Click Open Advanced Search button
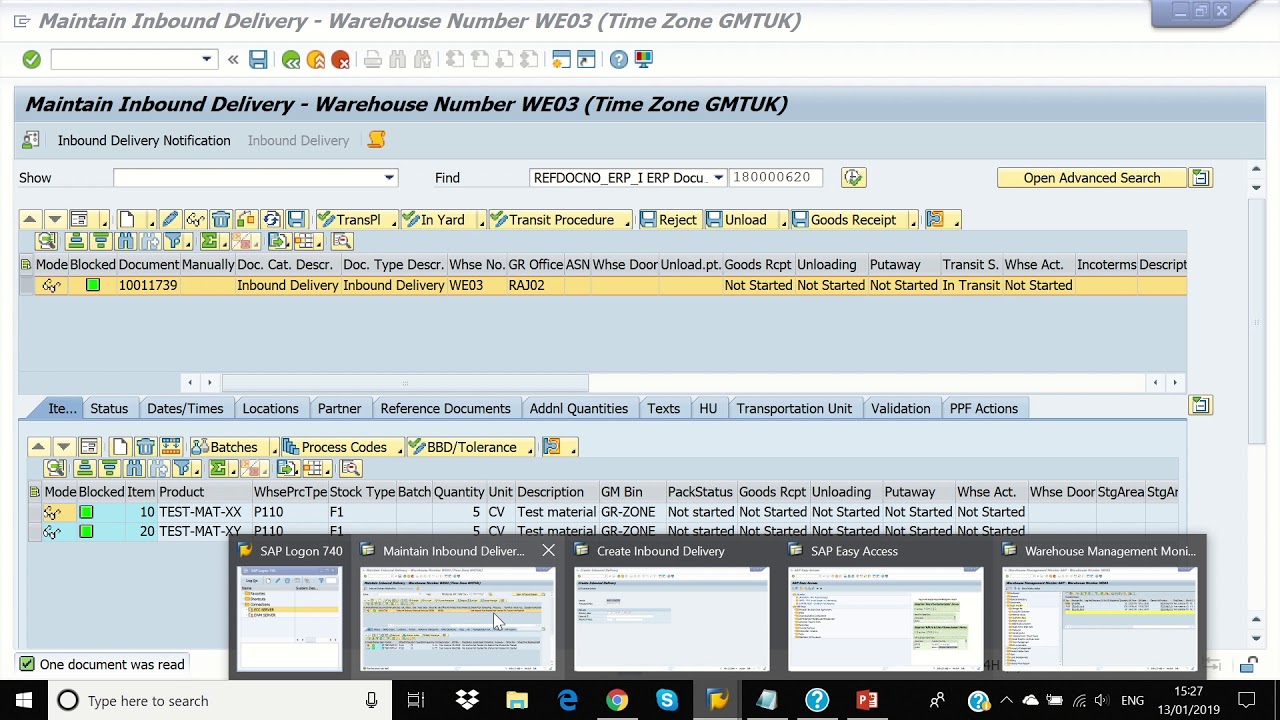 [1092, 178]
